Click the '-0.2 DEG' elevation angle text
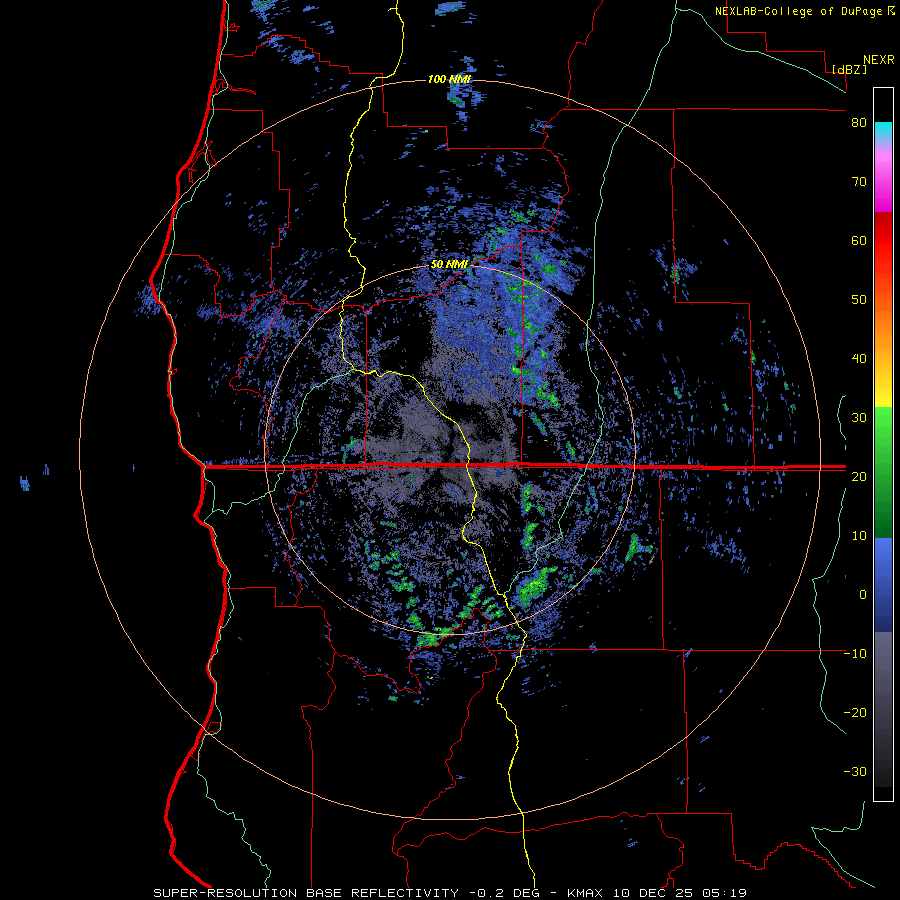The image size is (900, 900). tap(506, 893)
